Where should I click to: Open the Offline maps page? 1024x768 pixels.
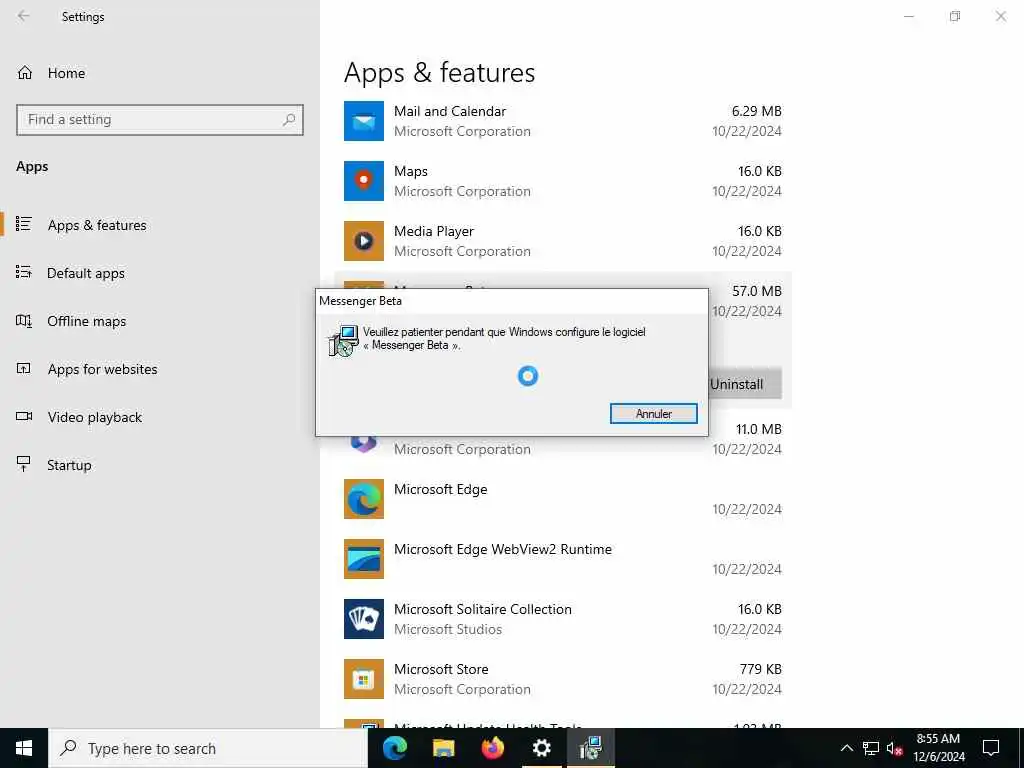86,321
